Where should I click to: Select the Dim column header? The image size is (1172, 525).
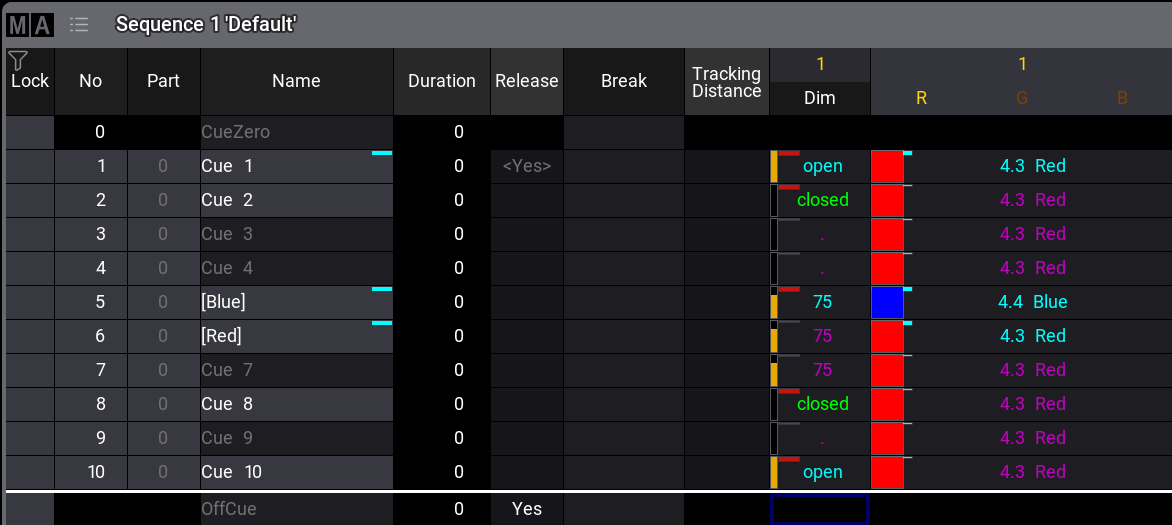819,98
